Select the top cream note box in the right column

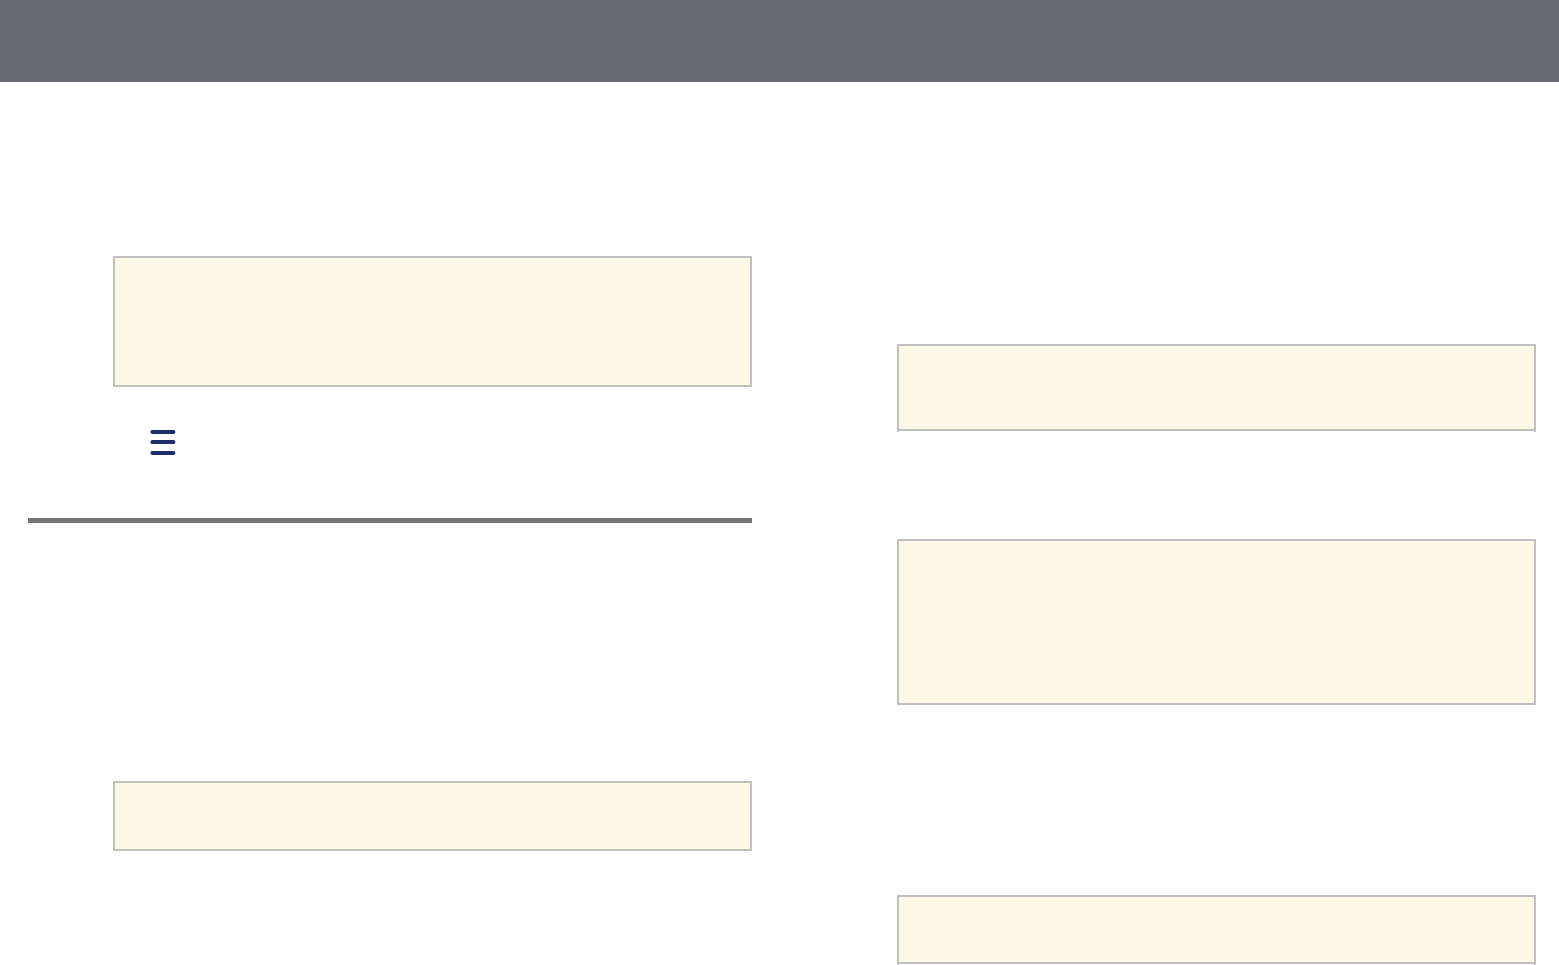tap(1216, 388)
